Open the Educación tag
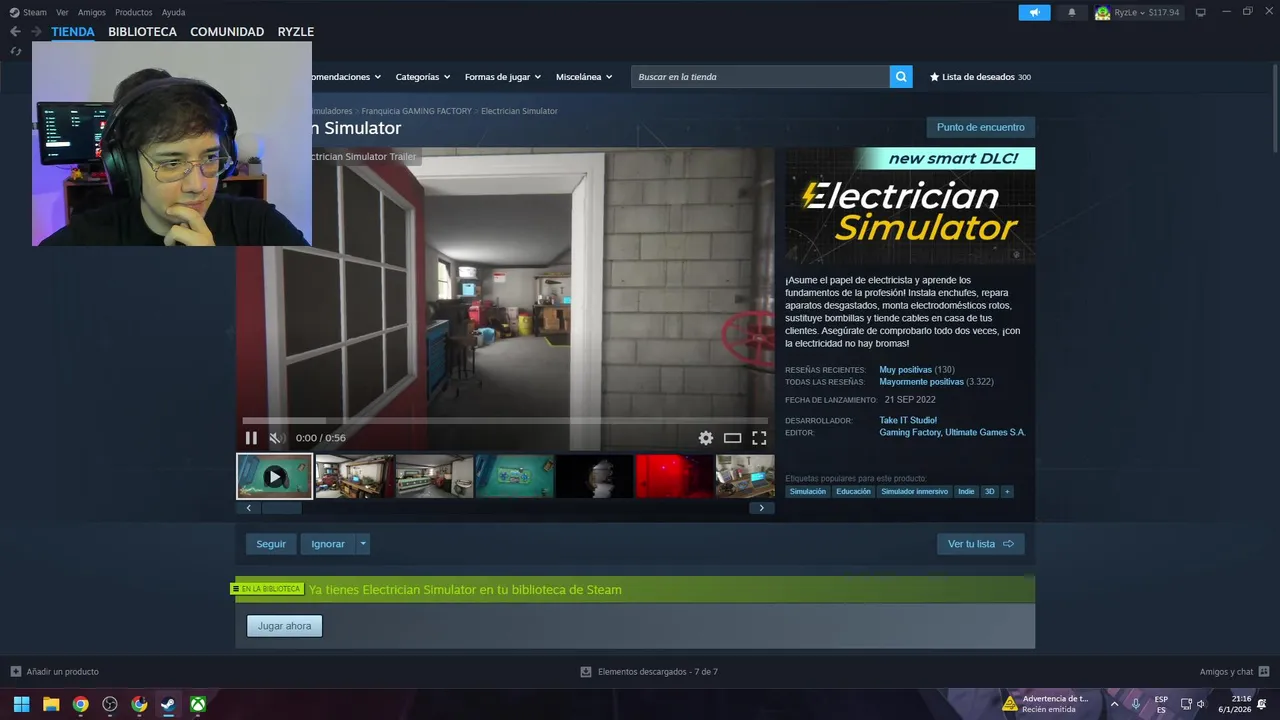Viewport: 1280px width, 720px height. [853, 491]
